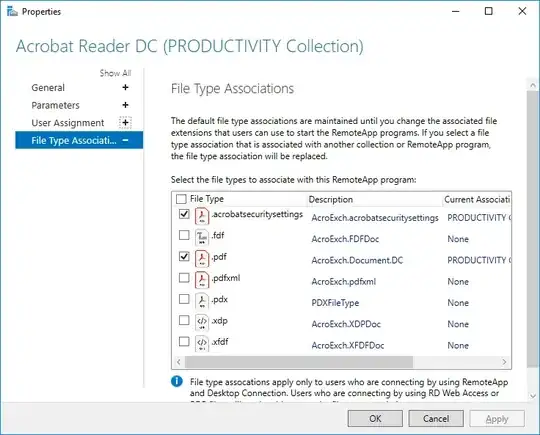Click the file list scroll left arrow

coord(178,362)
